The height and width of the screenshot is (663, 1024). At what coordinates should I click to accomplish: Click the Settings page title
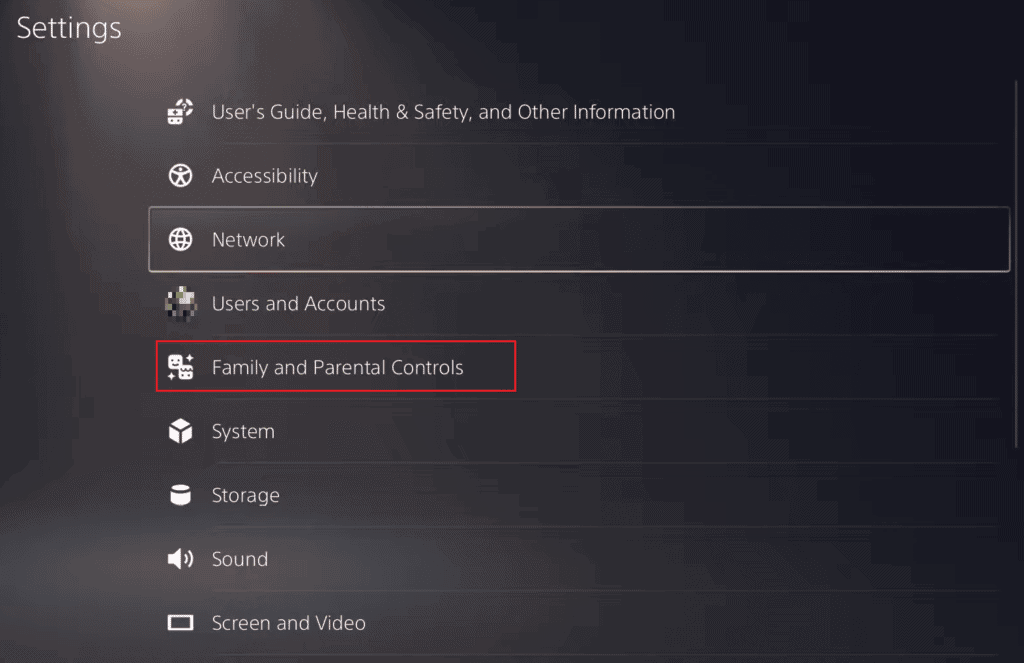point(69,28)
